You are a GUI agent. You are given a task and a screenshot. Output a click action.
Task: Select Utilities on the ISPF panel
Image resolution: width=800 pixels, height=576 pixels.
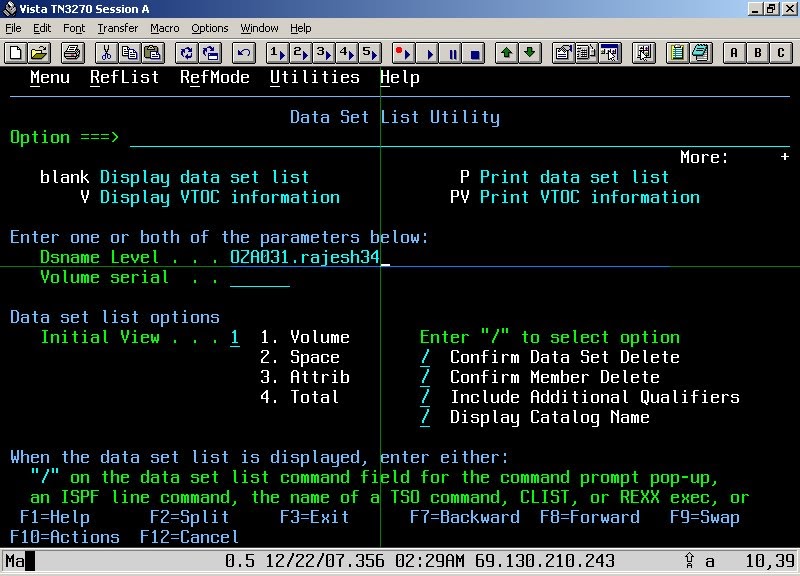coord(315,77)
